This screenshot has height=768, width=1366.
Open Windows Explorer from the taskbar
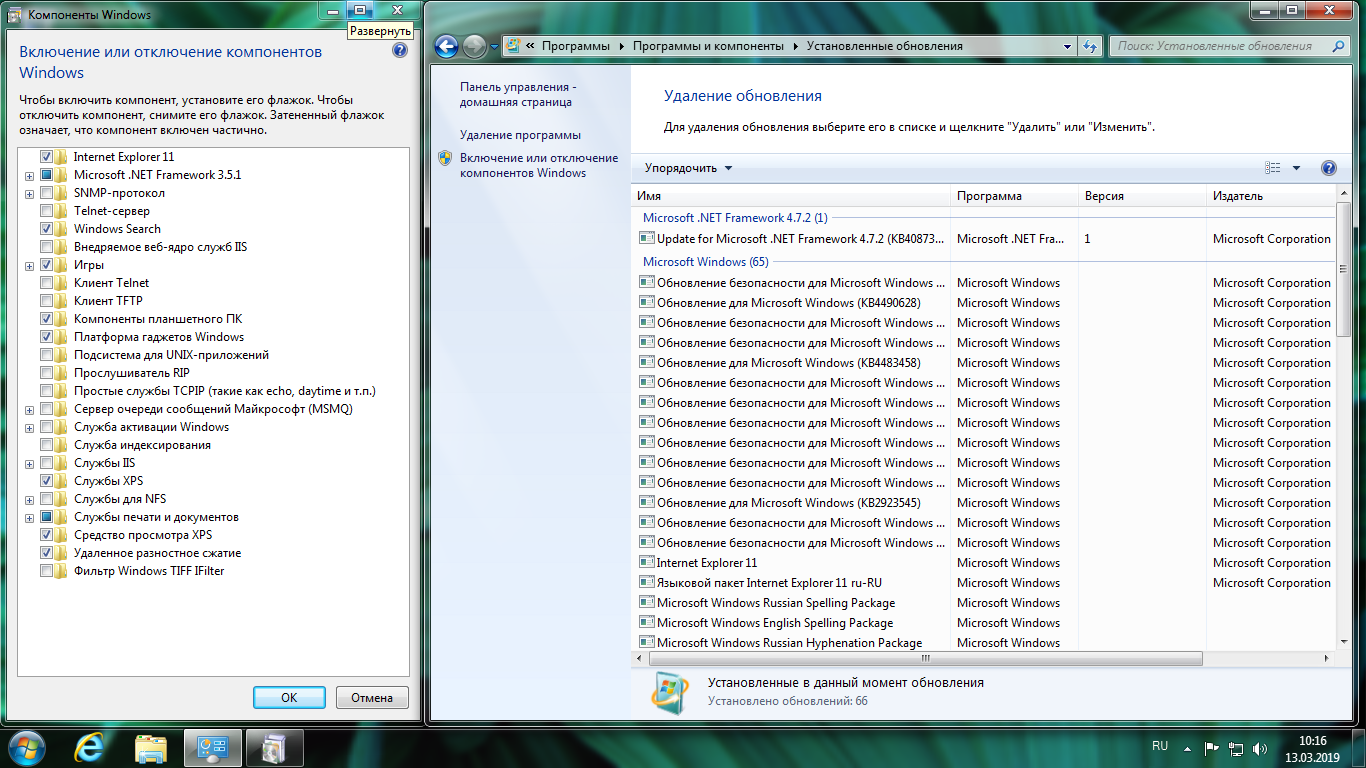151,747
